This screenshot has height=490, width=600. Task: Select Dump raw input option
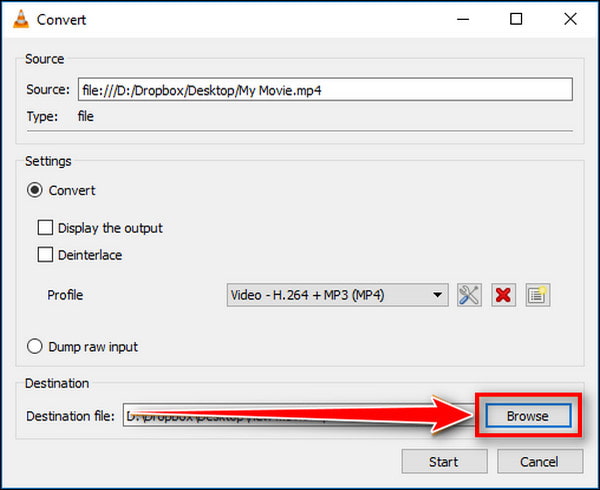click(x=35, y=347)
